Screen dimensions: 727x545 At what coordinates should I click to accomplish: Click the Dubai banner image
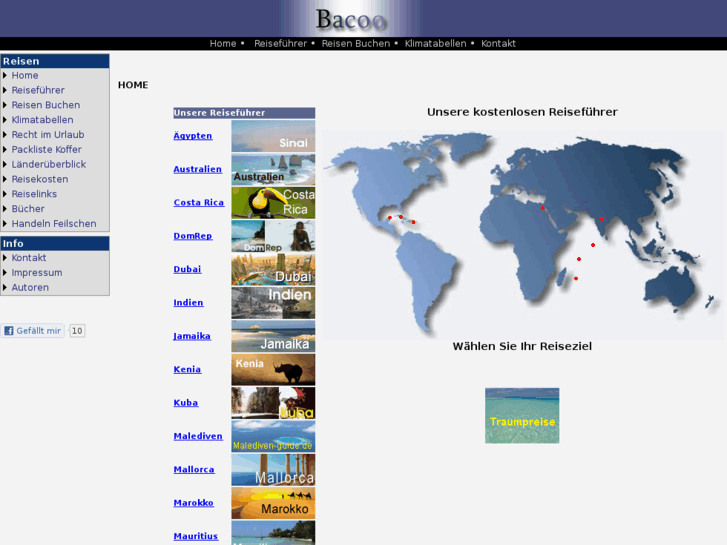click(x=273, y=269)
